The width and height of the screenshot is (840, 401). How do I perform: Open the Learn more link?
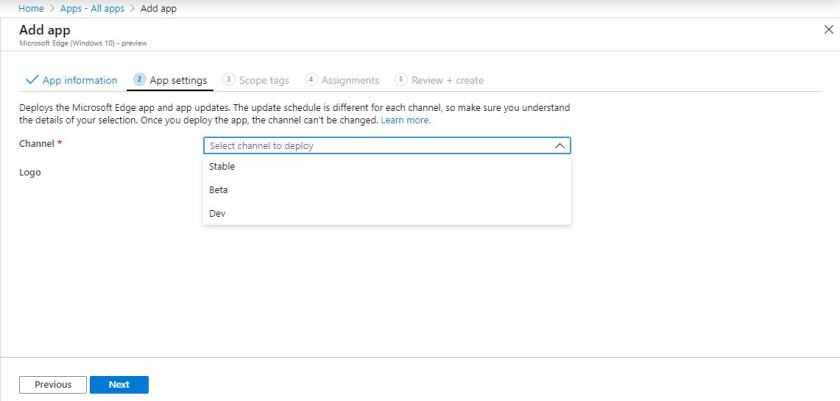405,120
